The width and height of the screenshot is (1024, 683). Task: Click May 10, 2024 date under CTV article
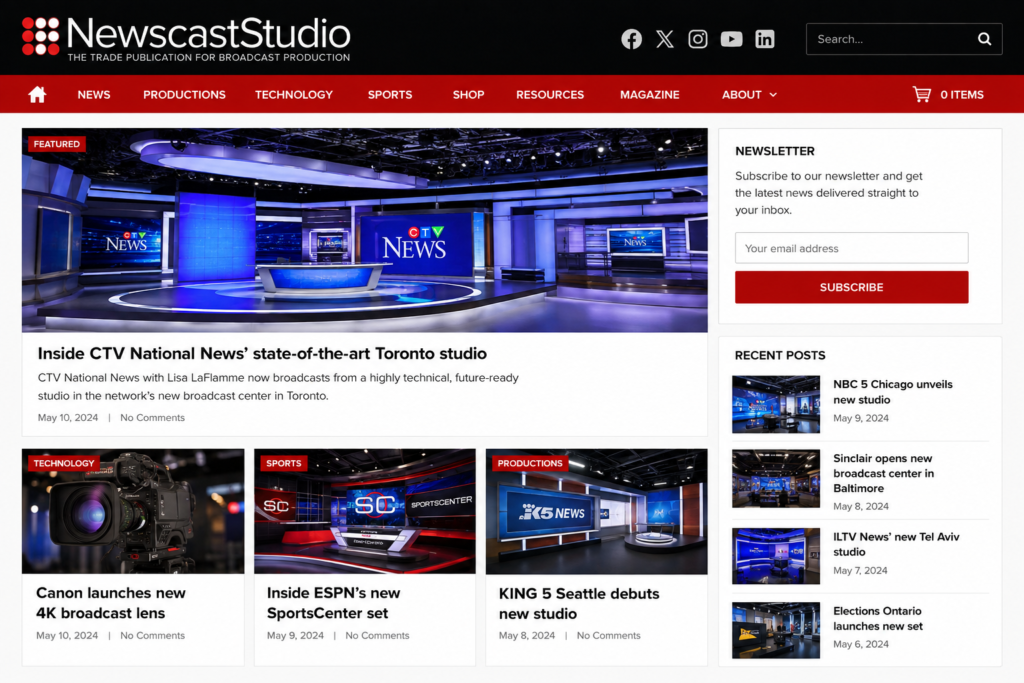coord(68,417)
